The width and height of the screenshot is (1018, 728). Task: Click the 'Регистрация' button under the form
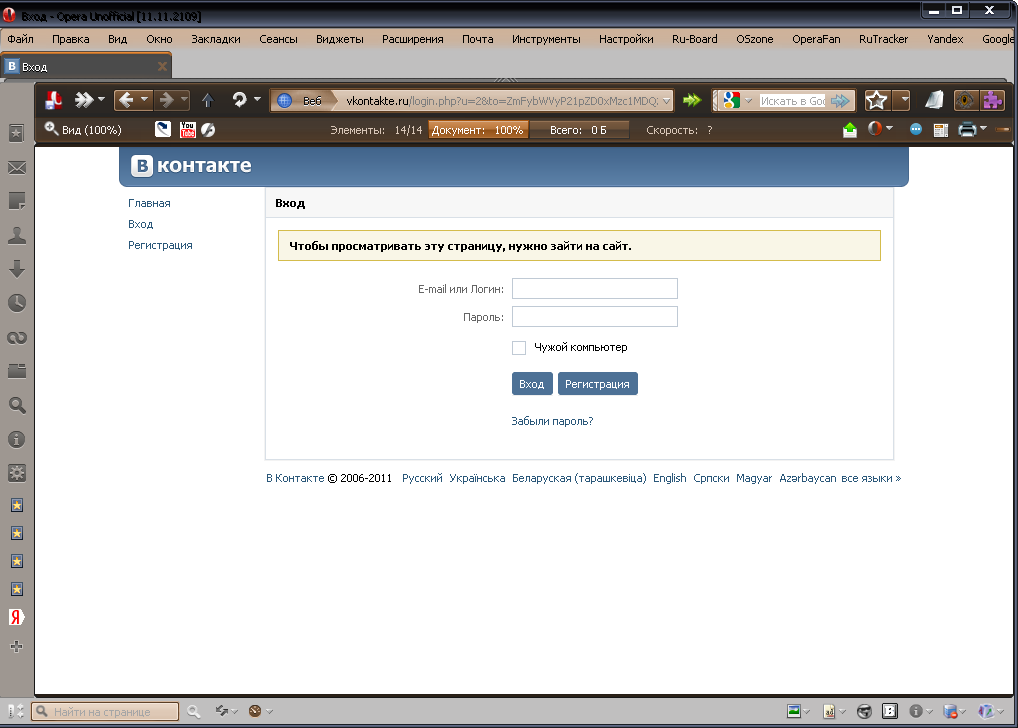point(597,384)
